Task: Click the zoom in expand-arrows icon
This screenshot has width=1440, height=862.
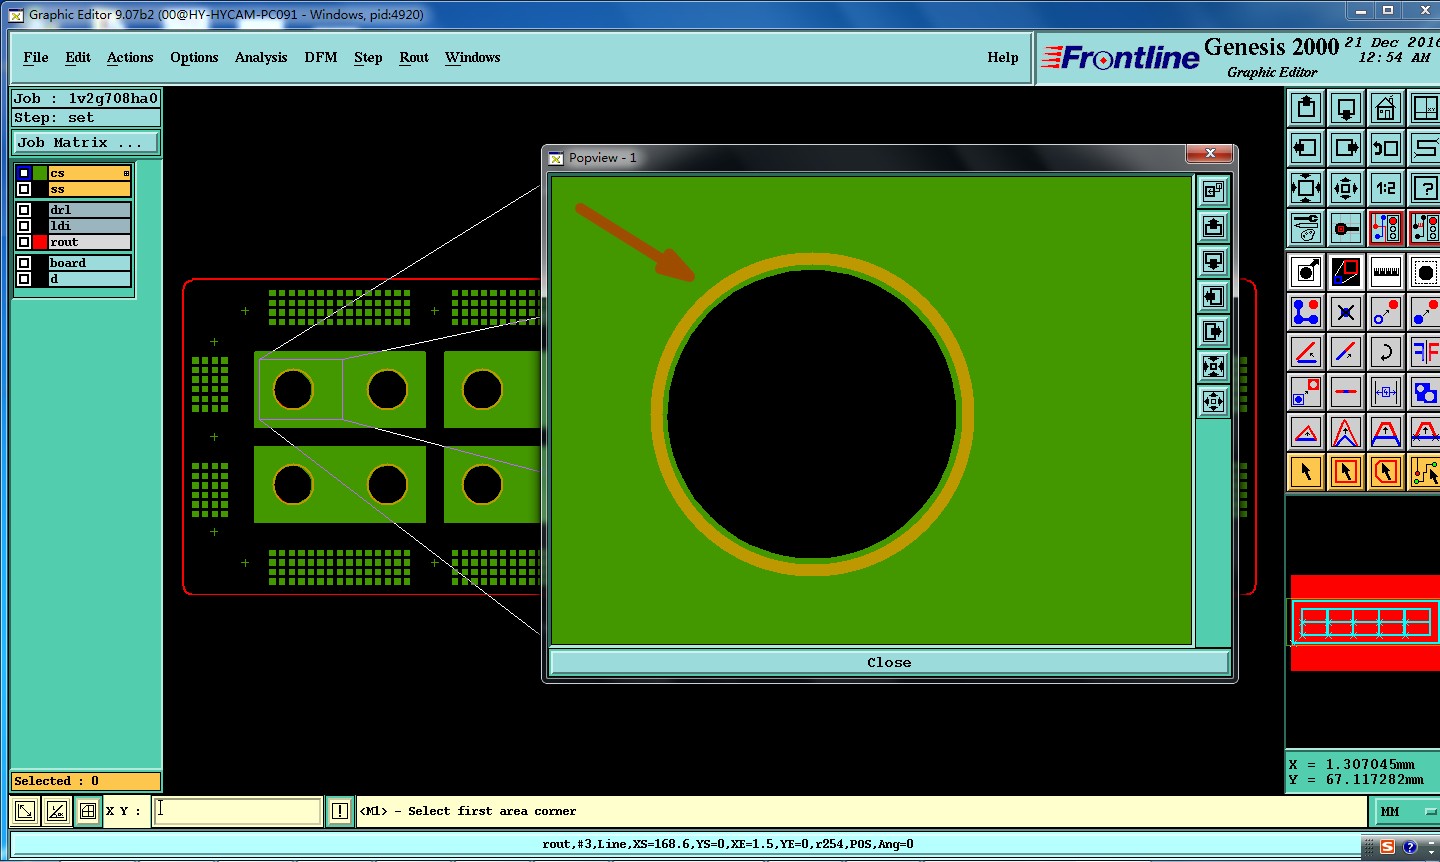Action: pos(1306,188)
